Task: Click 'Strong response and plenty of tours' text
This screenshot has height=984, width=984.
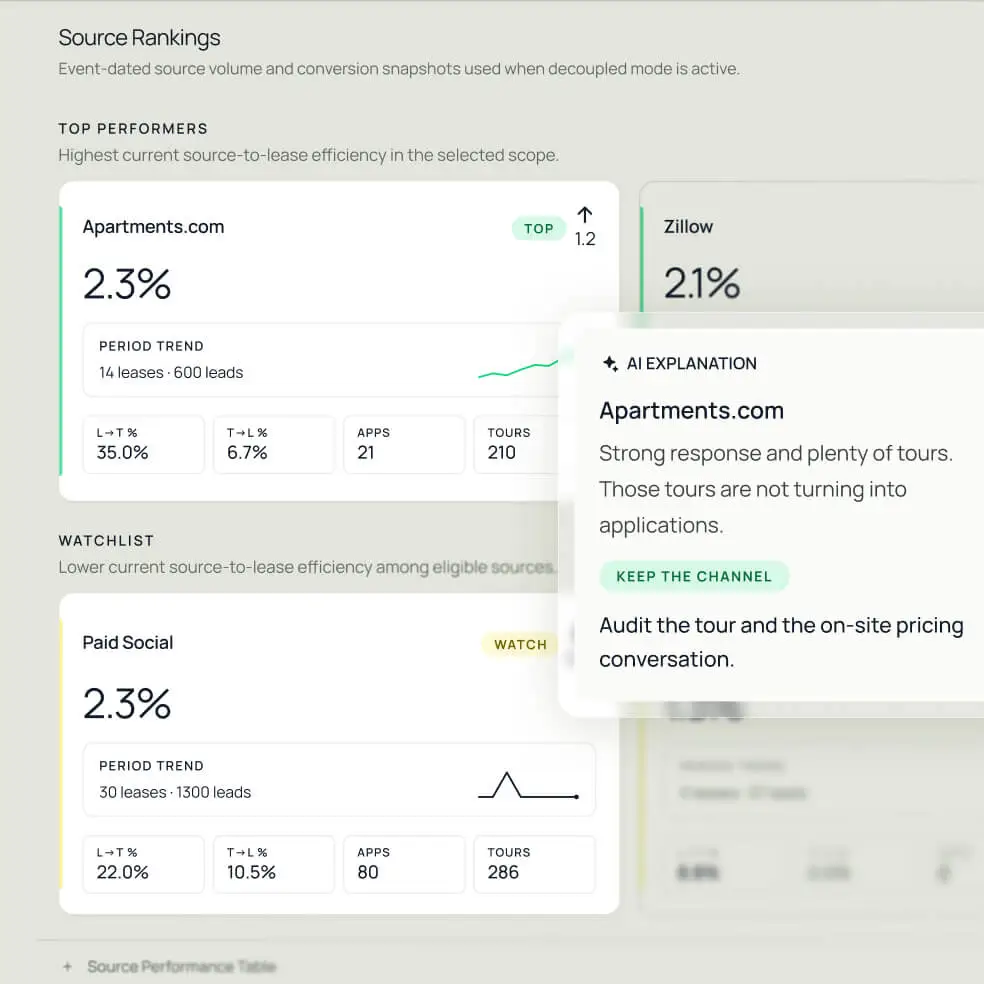Action: point(776,453)
